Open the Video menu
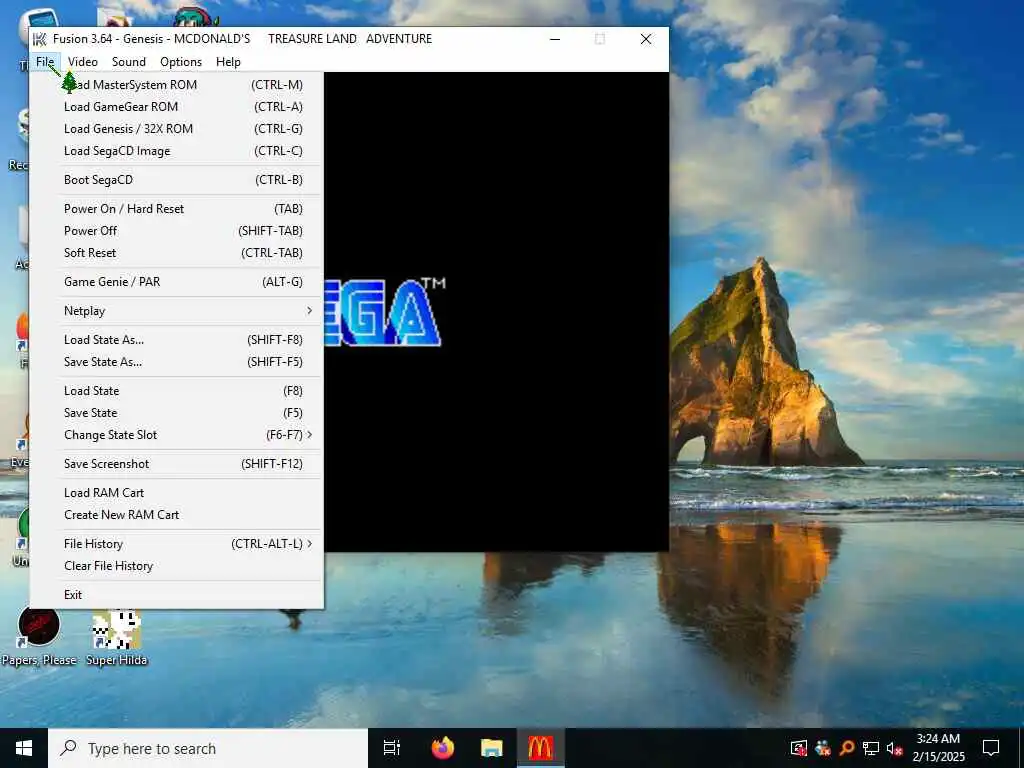Viewport: 1024px width, 768px height. [x=82, y=62]
